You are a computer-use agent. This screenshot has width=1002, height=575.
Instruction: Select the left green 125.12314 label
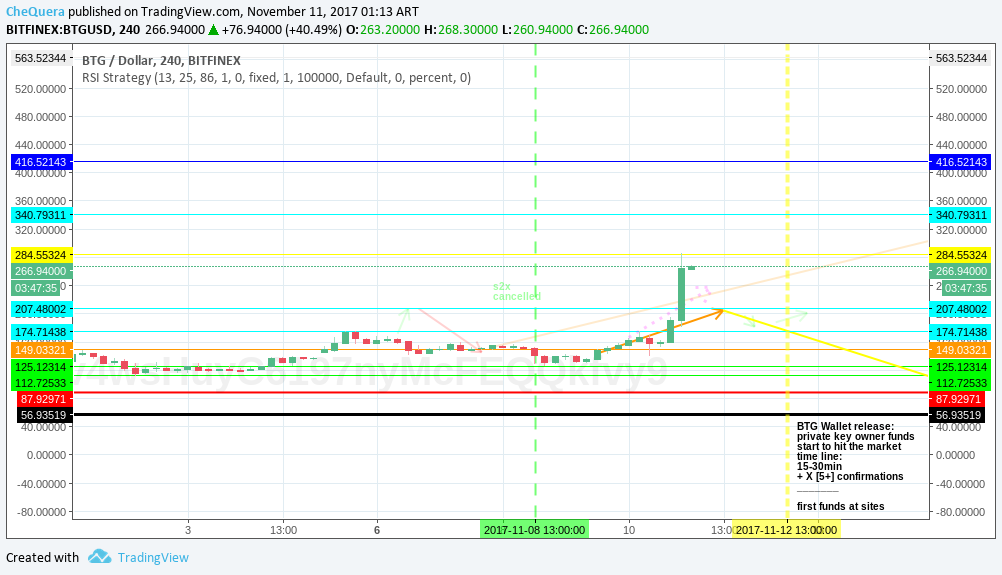(x=40, y=367)
